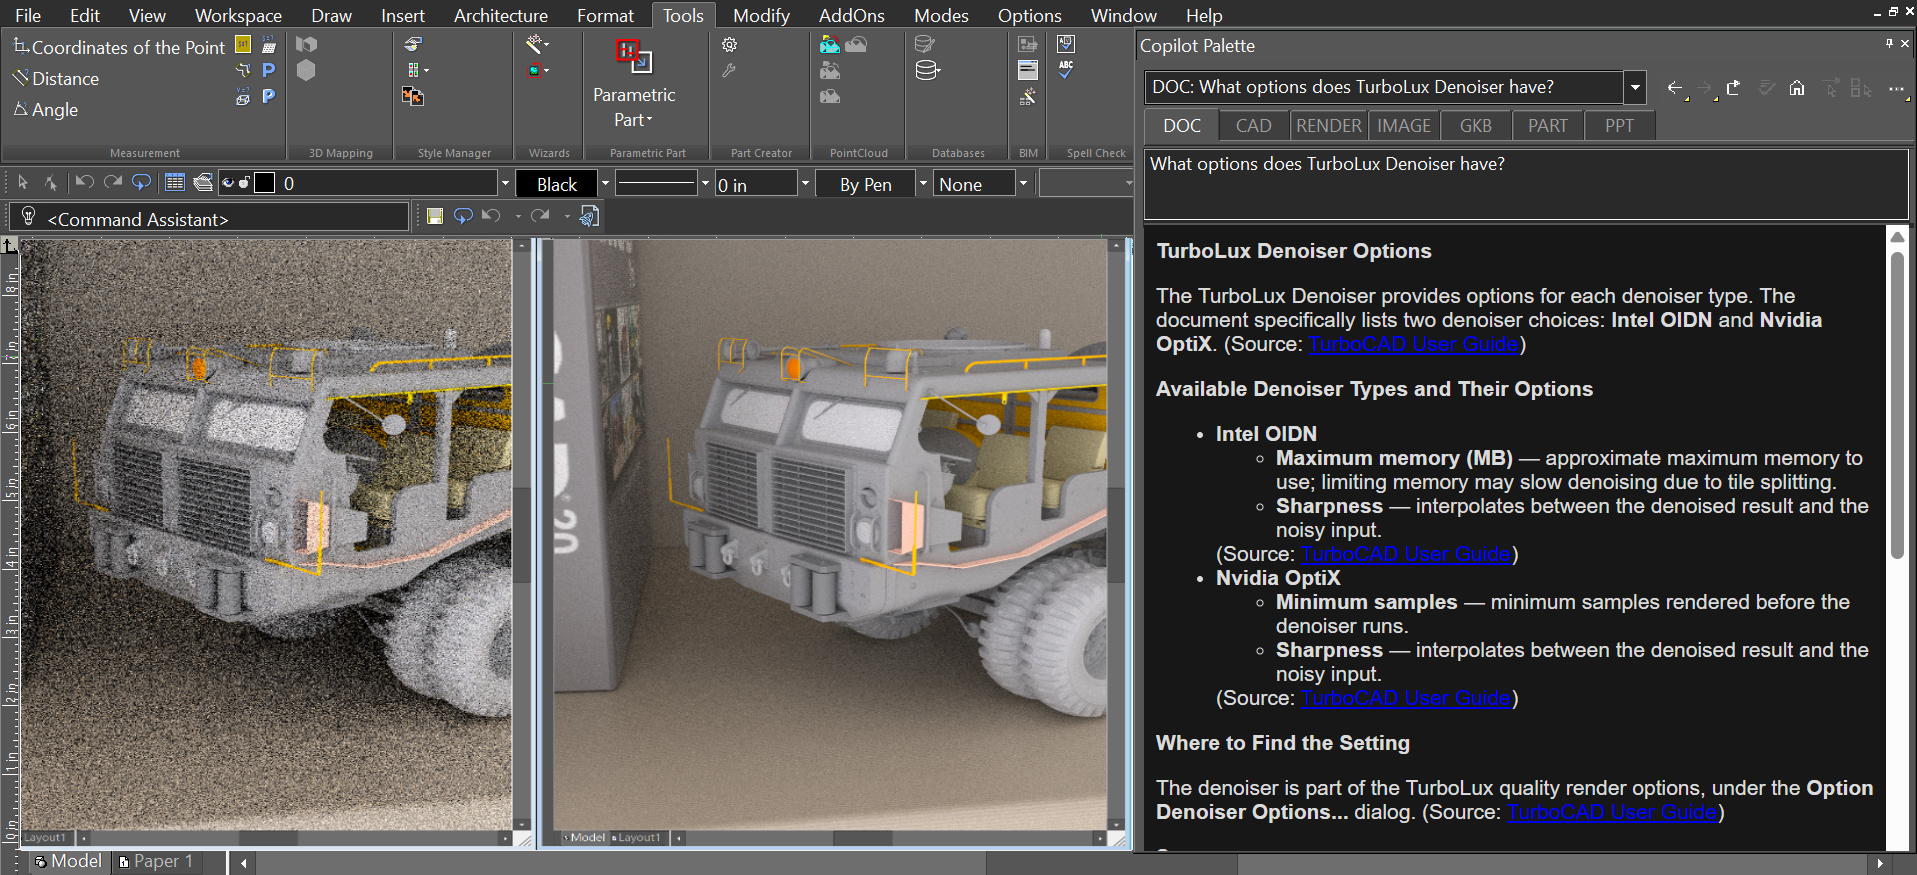Click the Copilot share/export arrow icon
This screenshot has width=1917, height=875.
(x=1733, y=88)
